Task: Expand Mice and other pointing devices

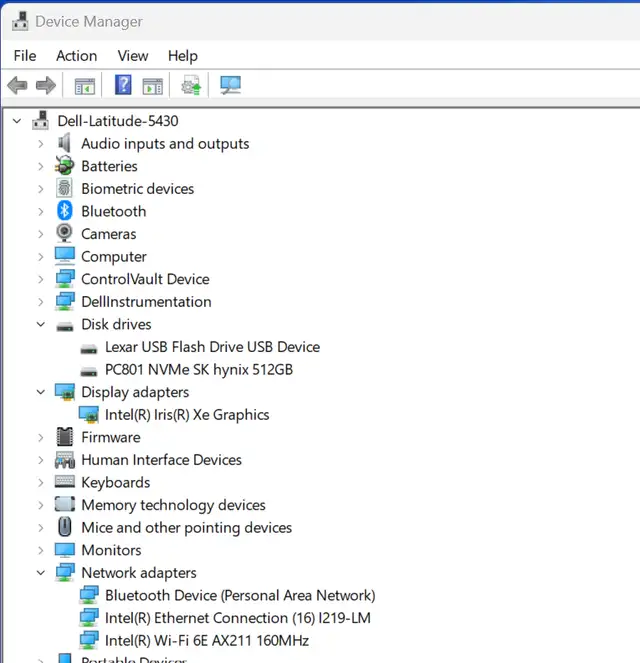Action: pos(41,528)
